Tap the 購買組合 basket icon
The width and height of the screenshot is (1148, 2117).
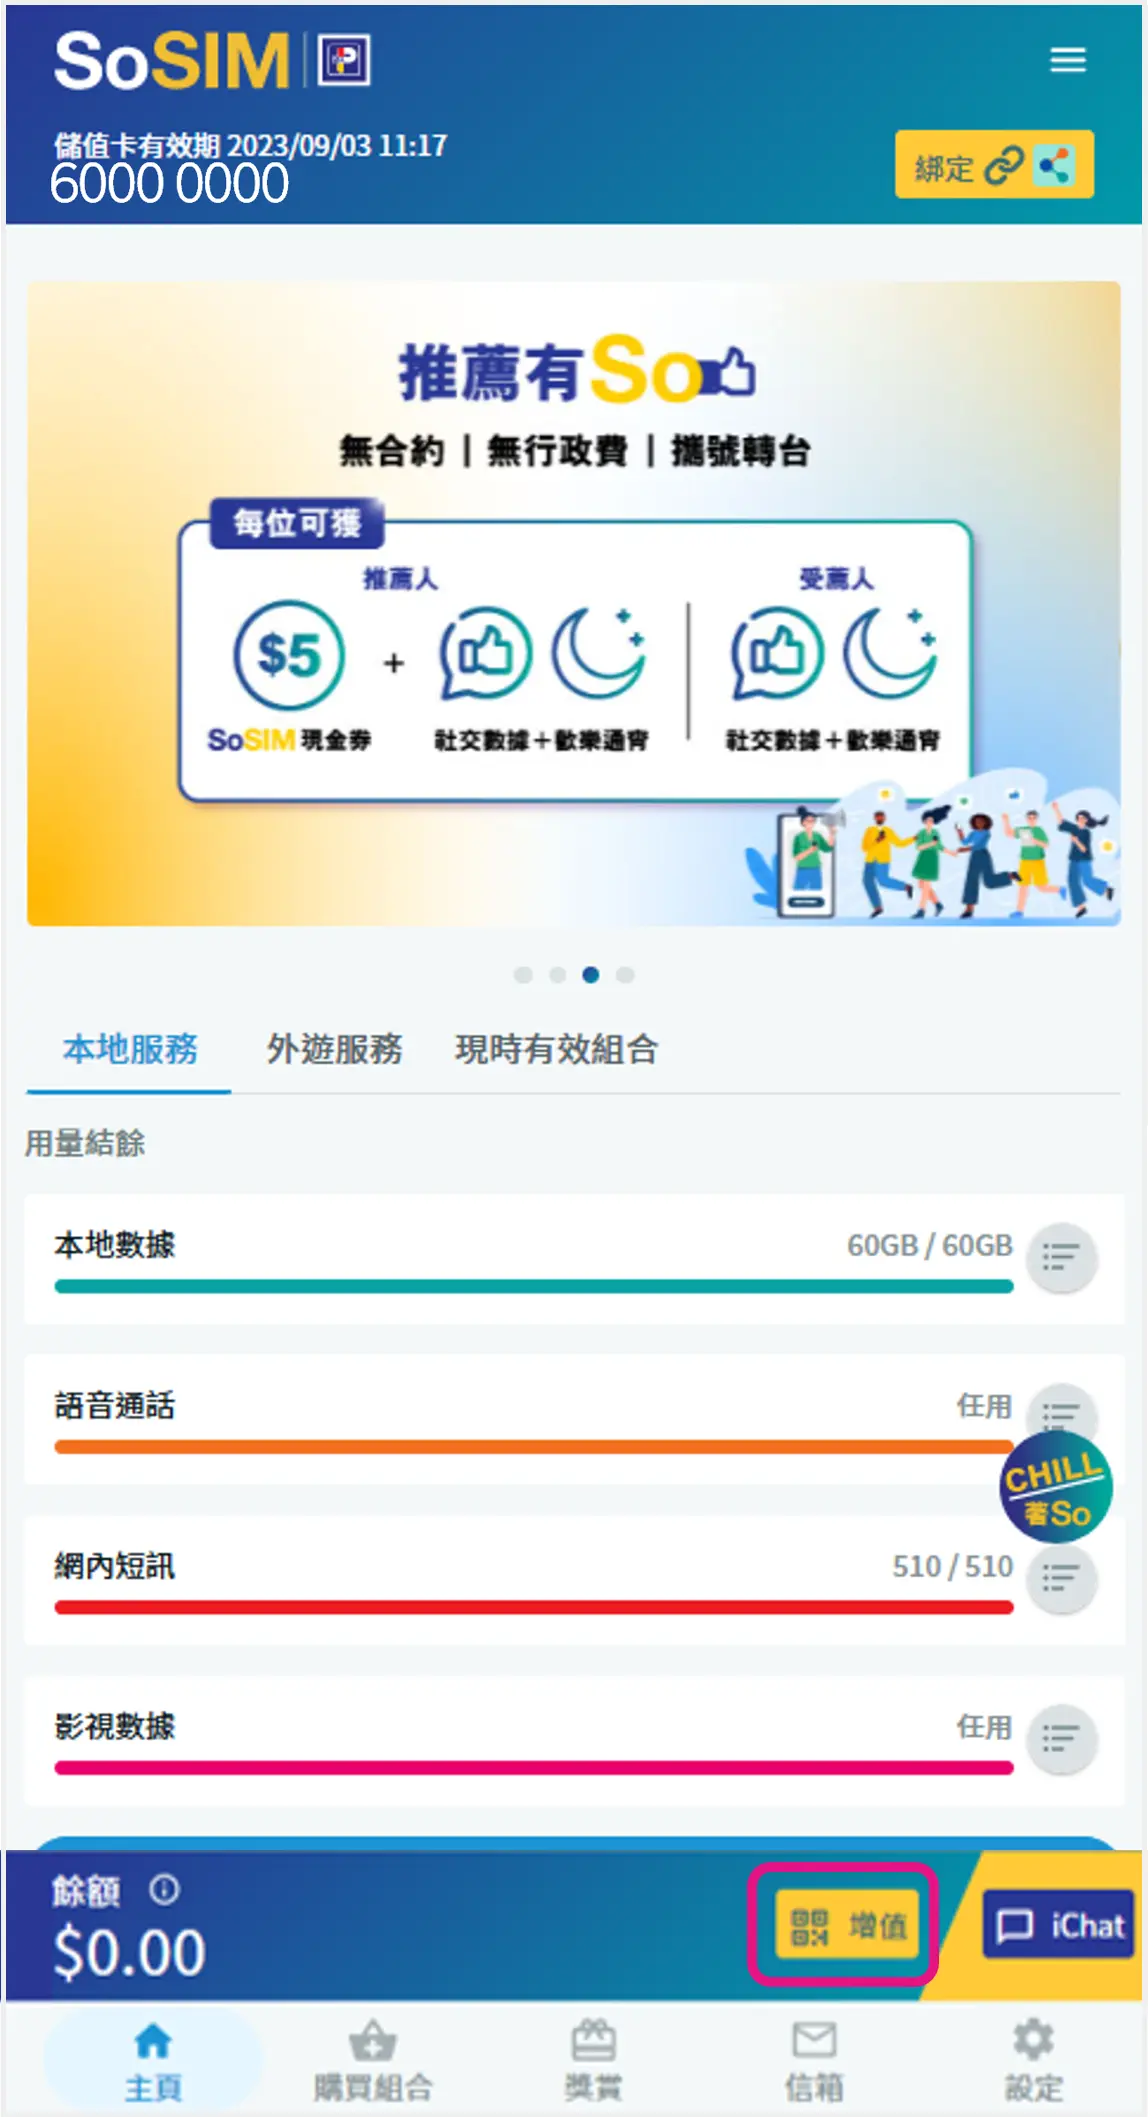click(372, 2041)
